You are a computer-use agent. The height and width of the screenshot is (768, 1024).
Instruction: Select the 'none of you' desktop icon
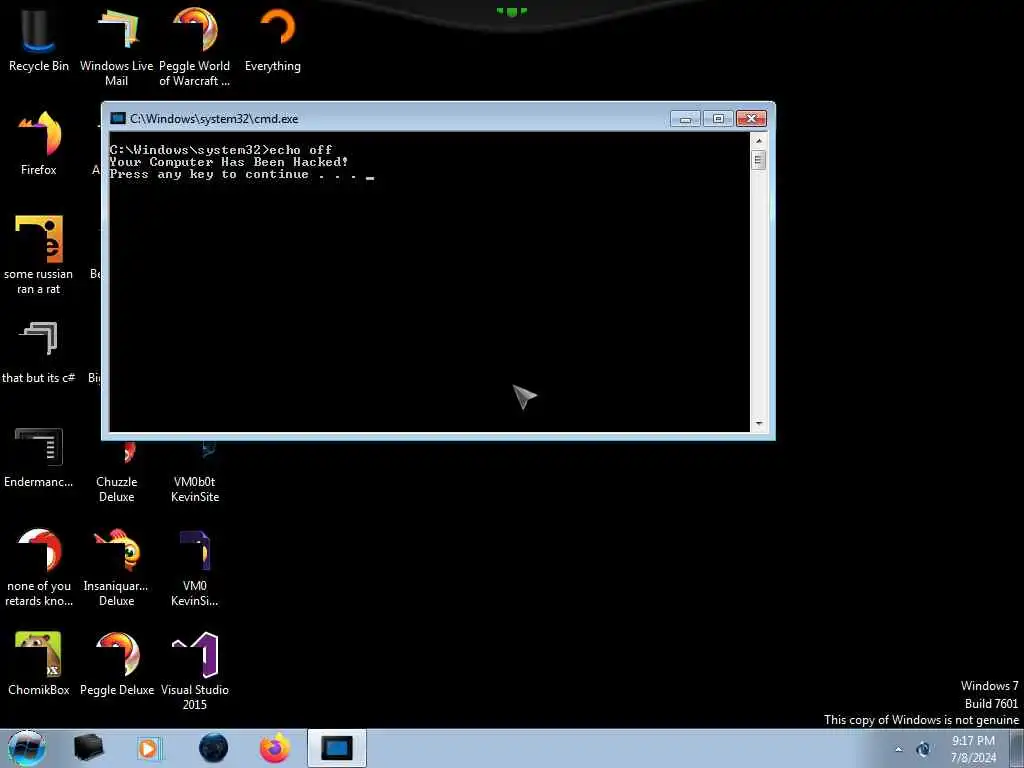(x=39, y=568)
